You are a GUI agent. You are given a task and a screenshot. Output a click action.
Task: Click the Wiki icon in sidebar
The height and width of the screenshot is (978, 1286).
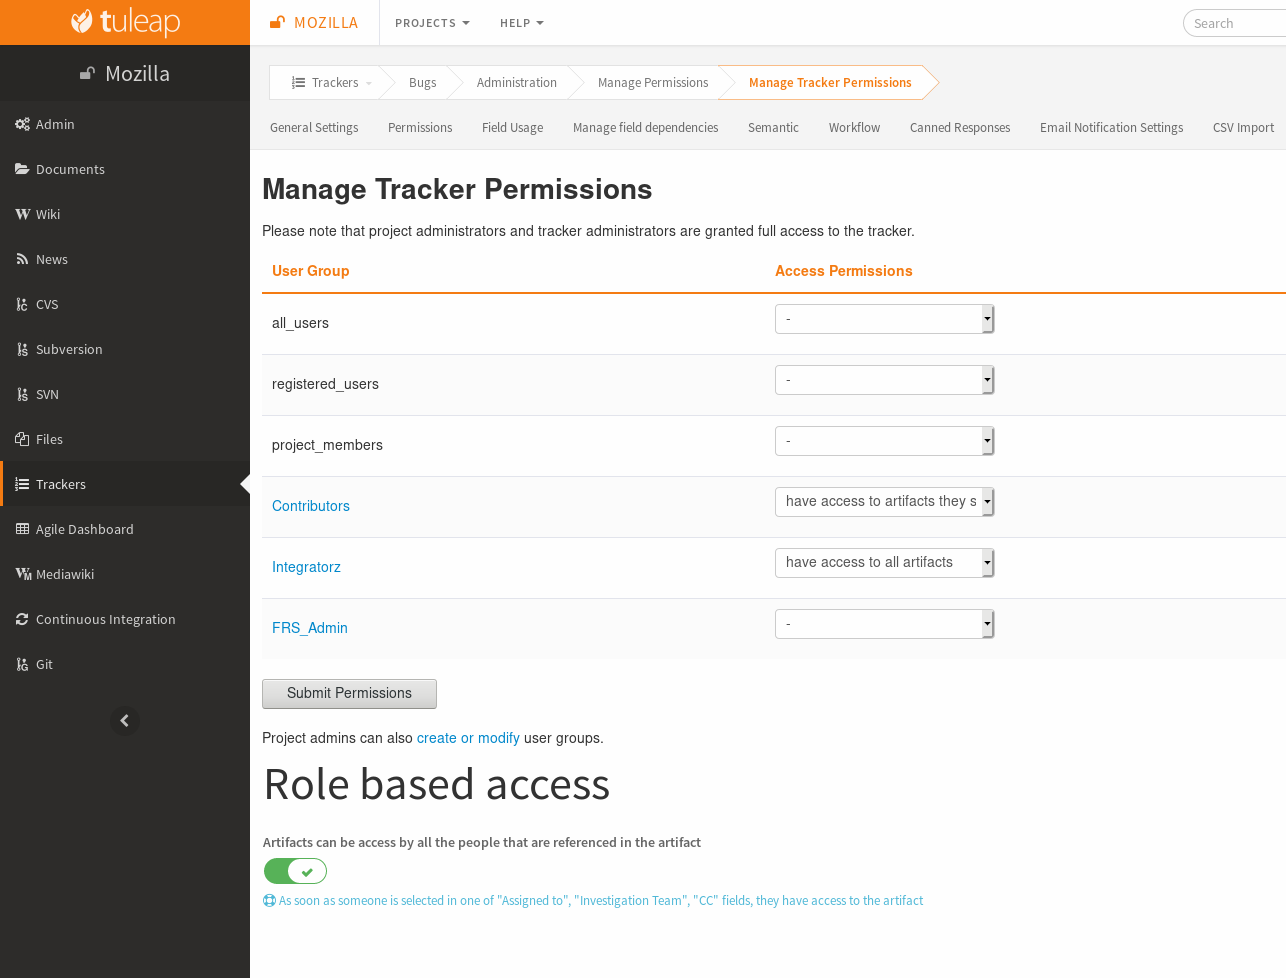[x=22, y=214]
